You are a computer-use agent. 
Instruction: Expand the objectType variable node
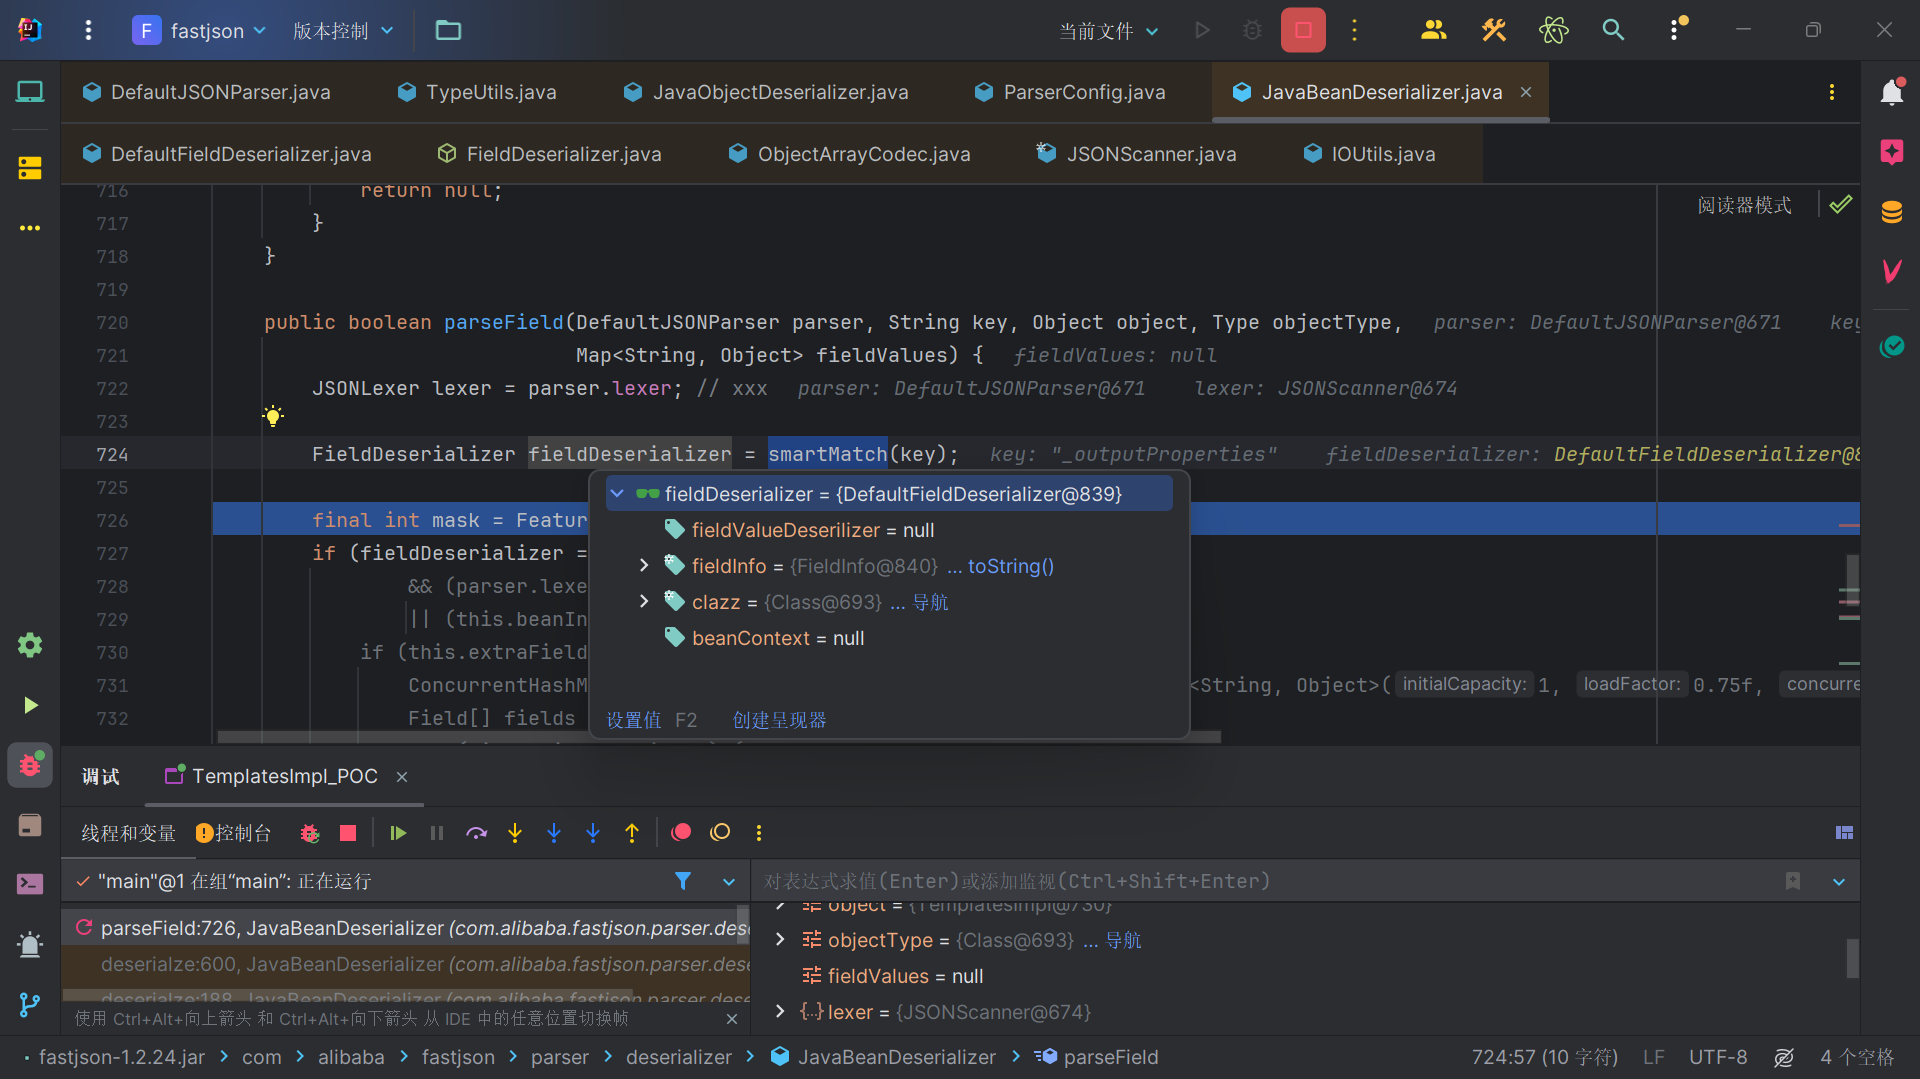[780, 940]
